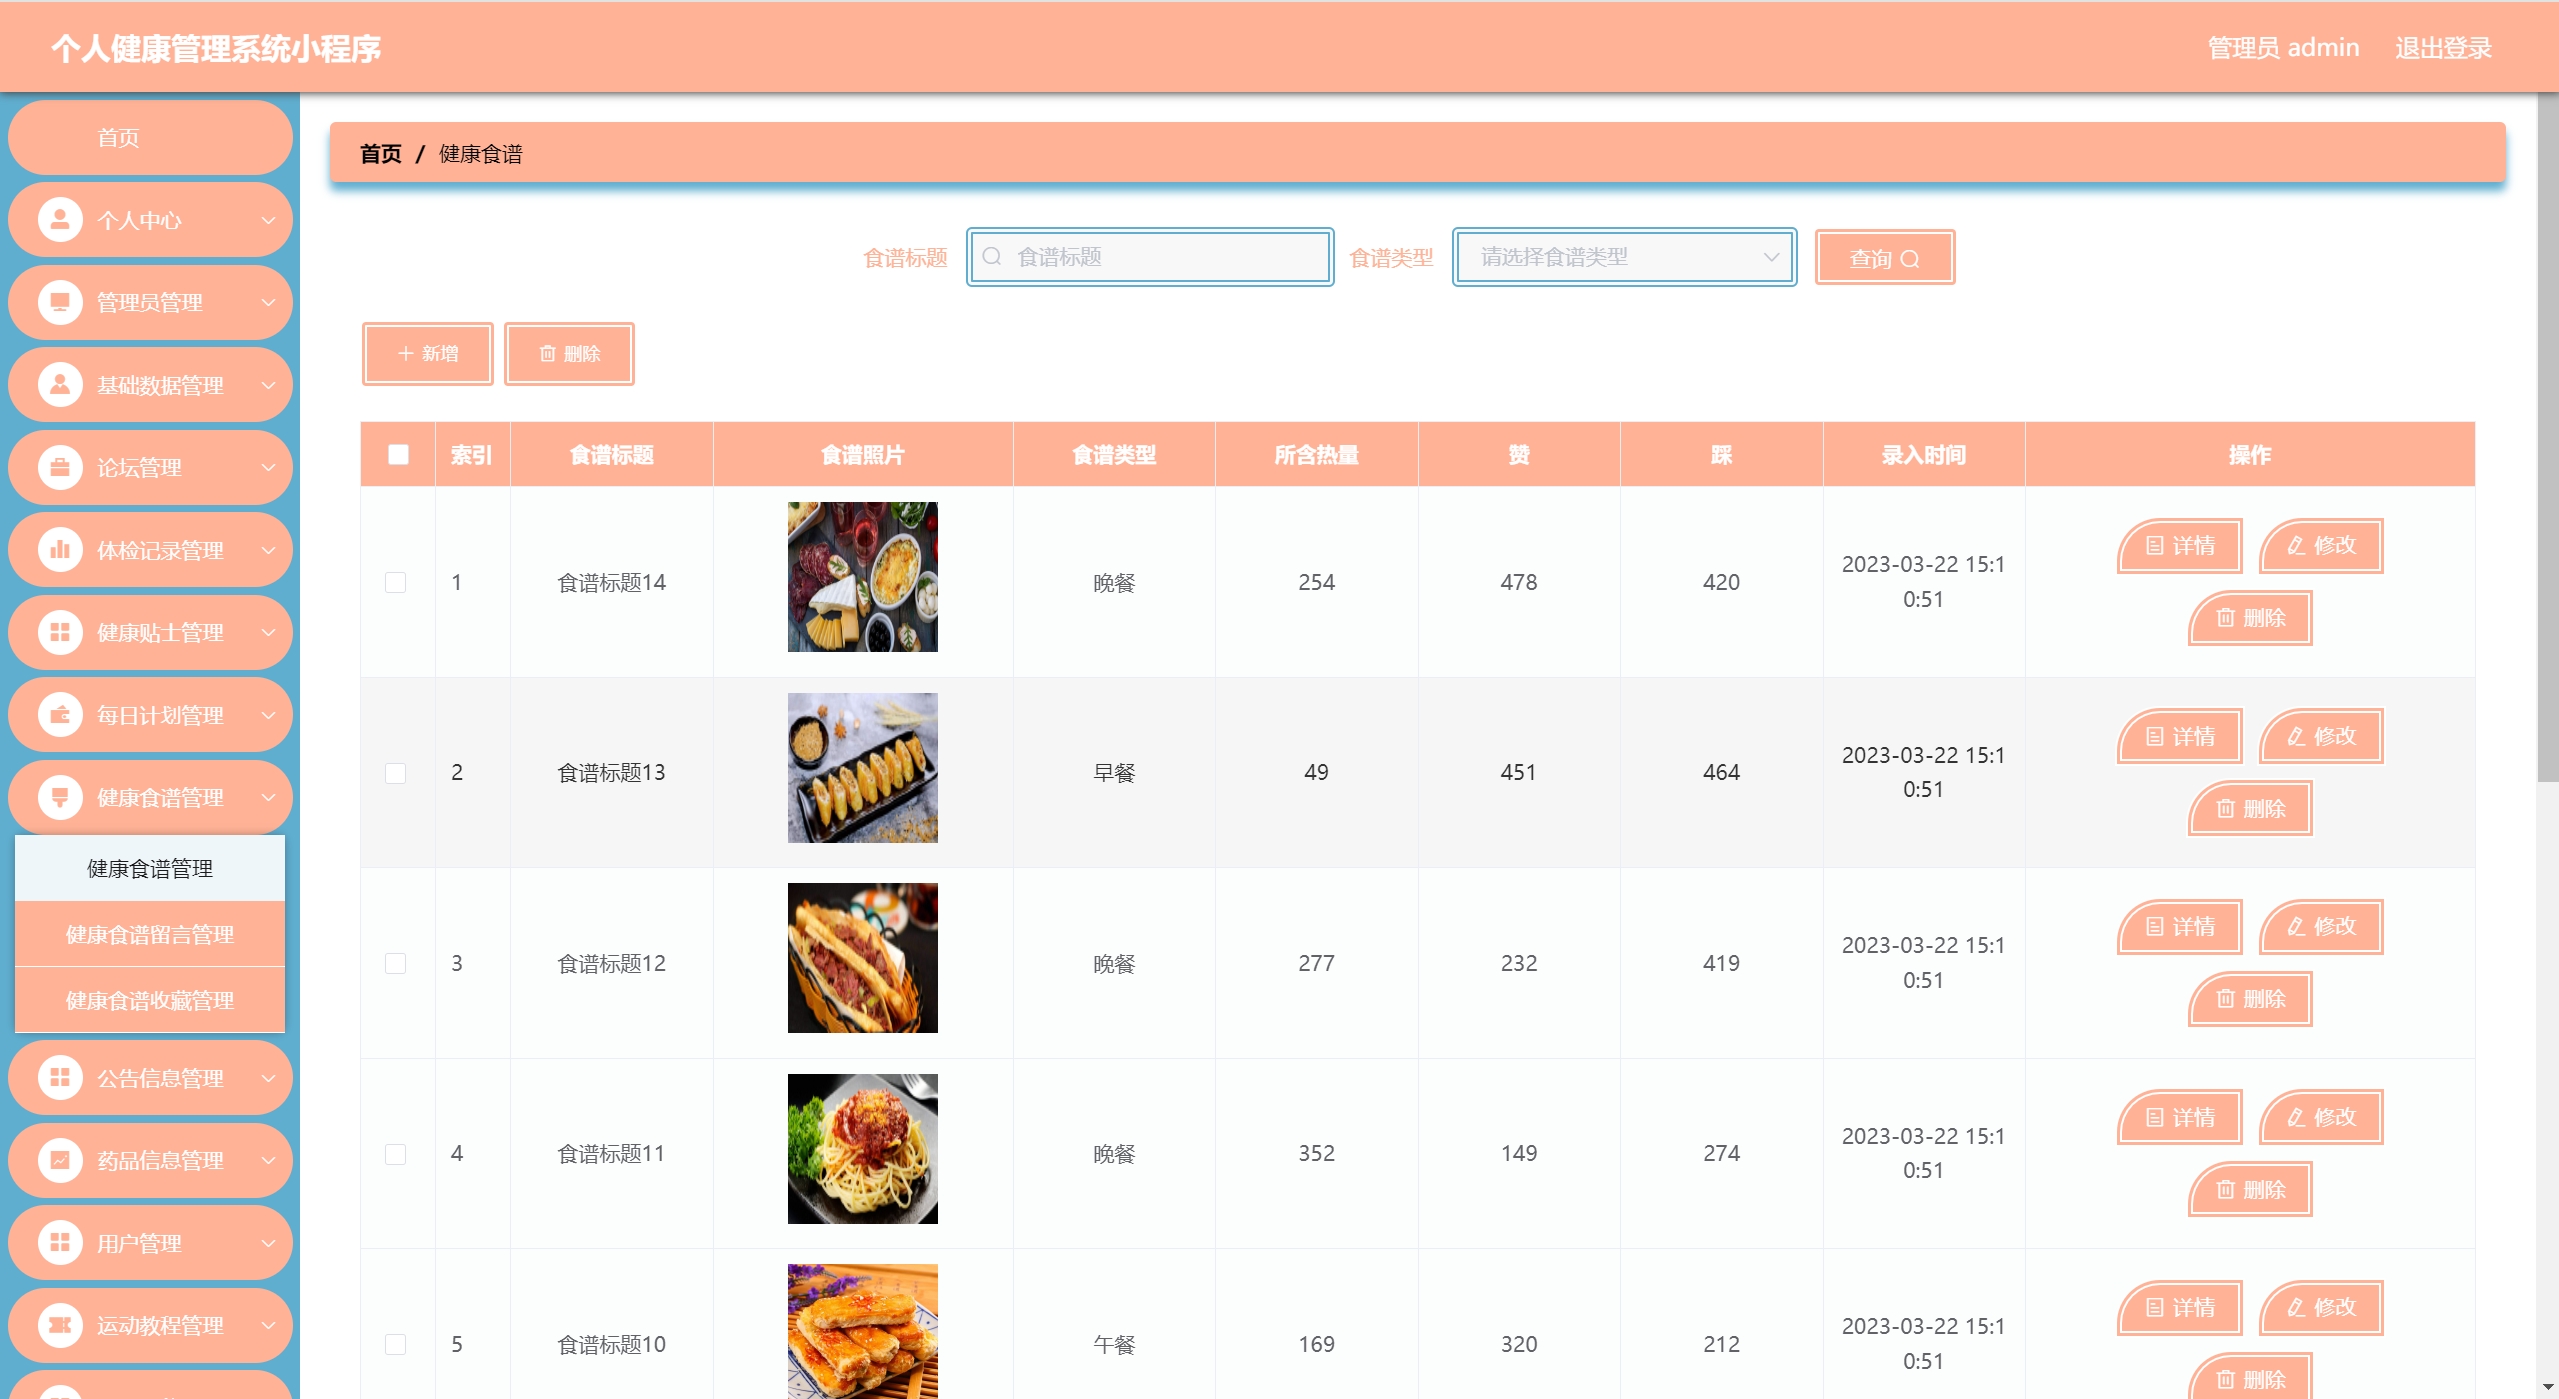The image size is (2559, 1399).
Task: Click the 体检记录管理 bar chart icon
Action: (x=60, y=550)
